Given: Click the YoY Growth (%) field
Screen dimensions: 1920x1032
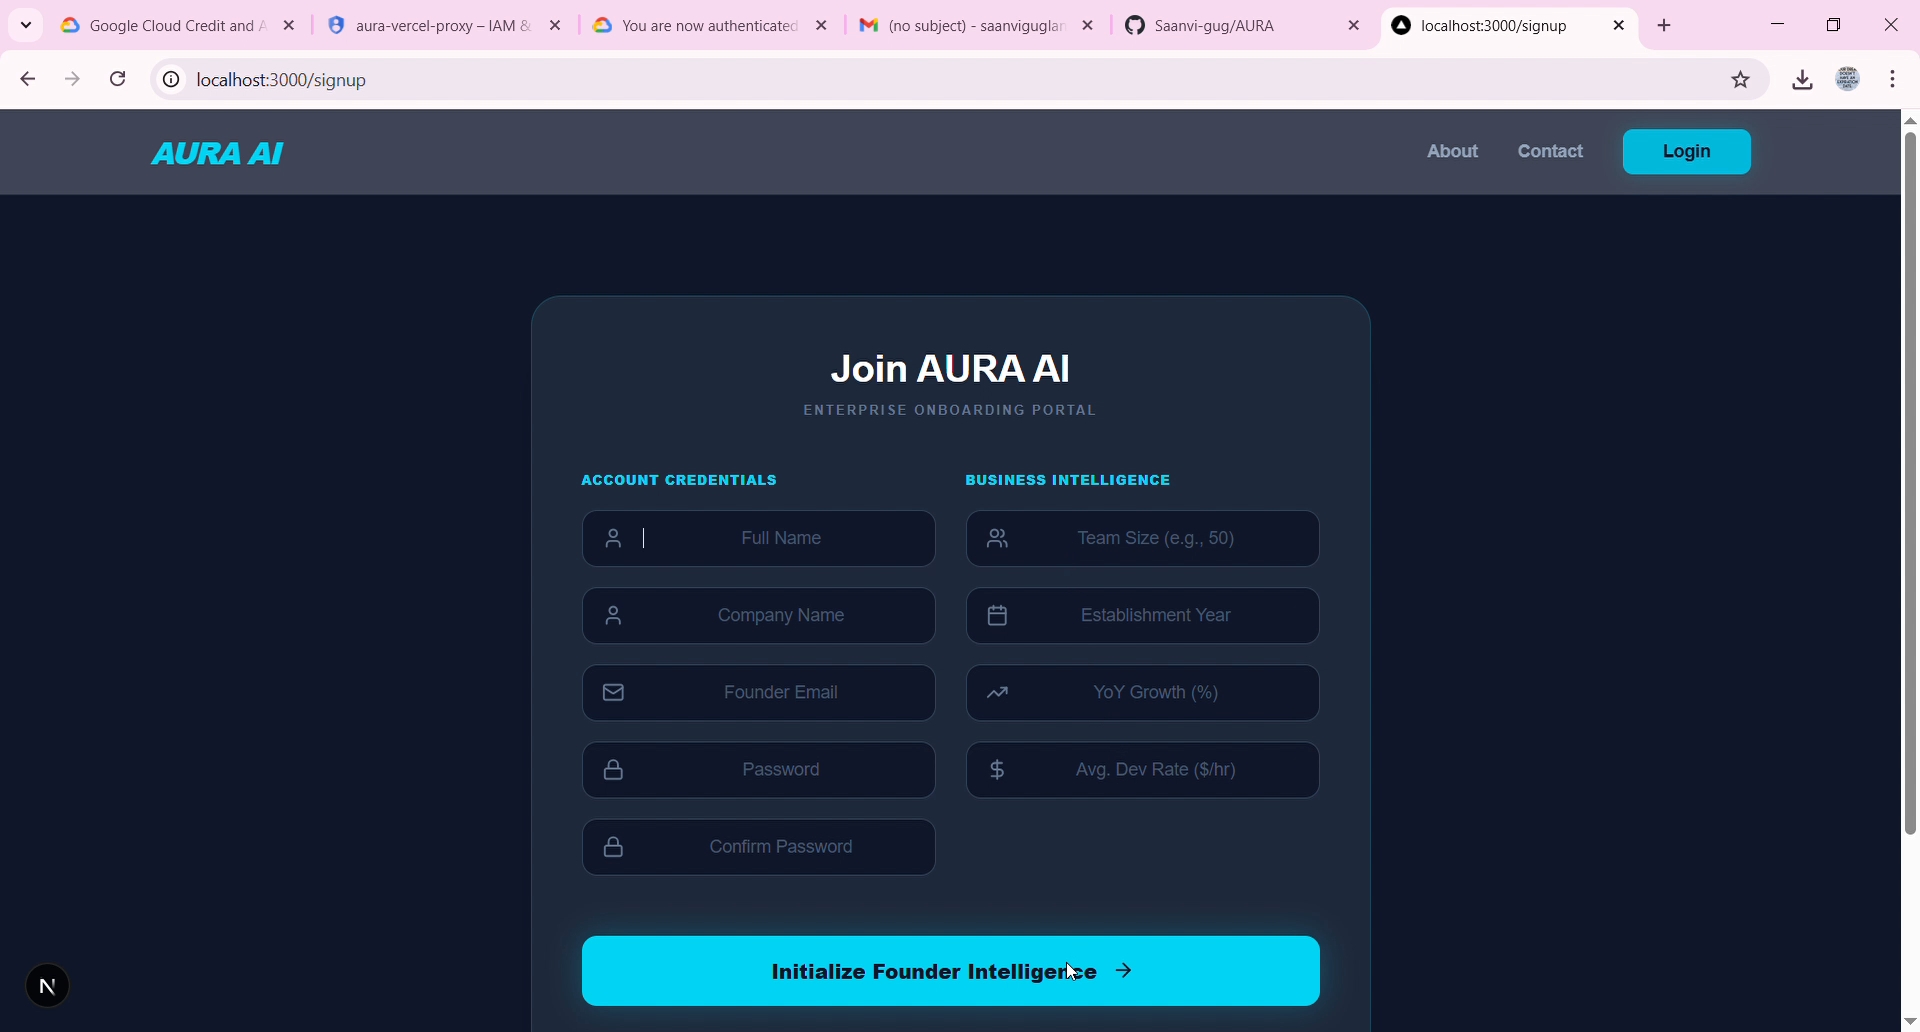Looking at the screenshot, I should 1144,693.
